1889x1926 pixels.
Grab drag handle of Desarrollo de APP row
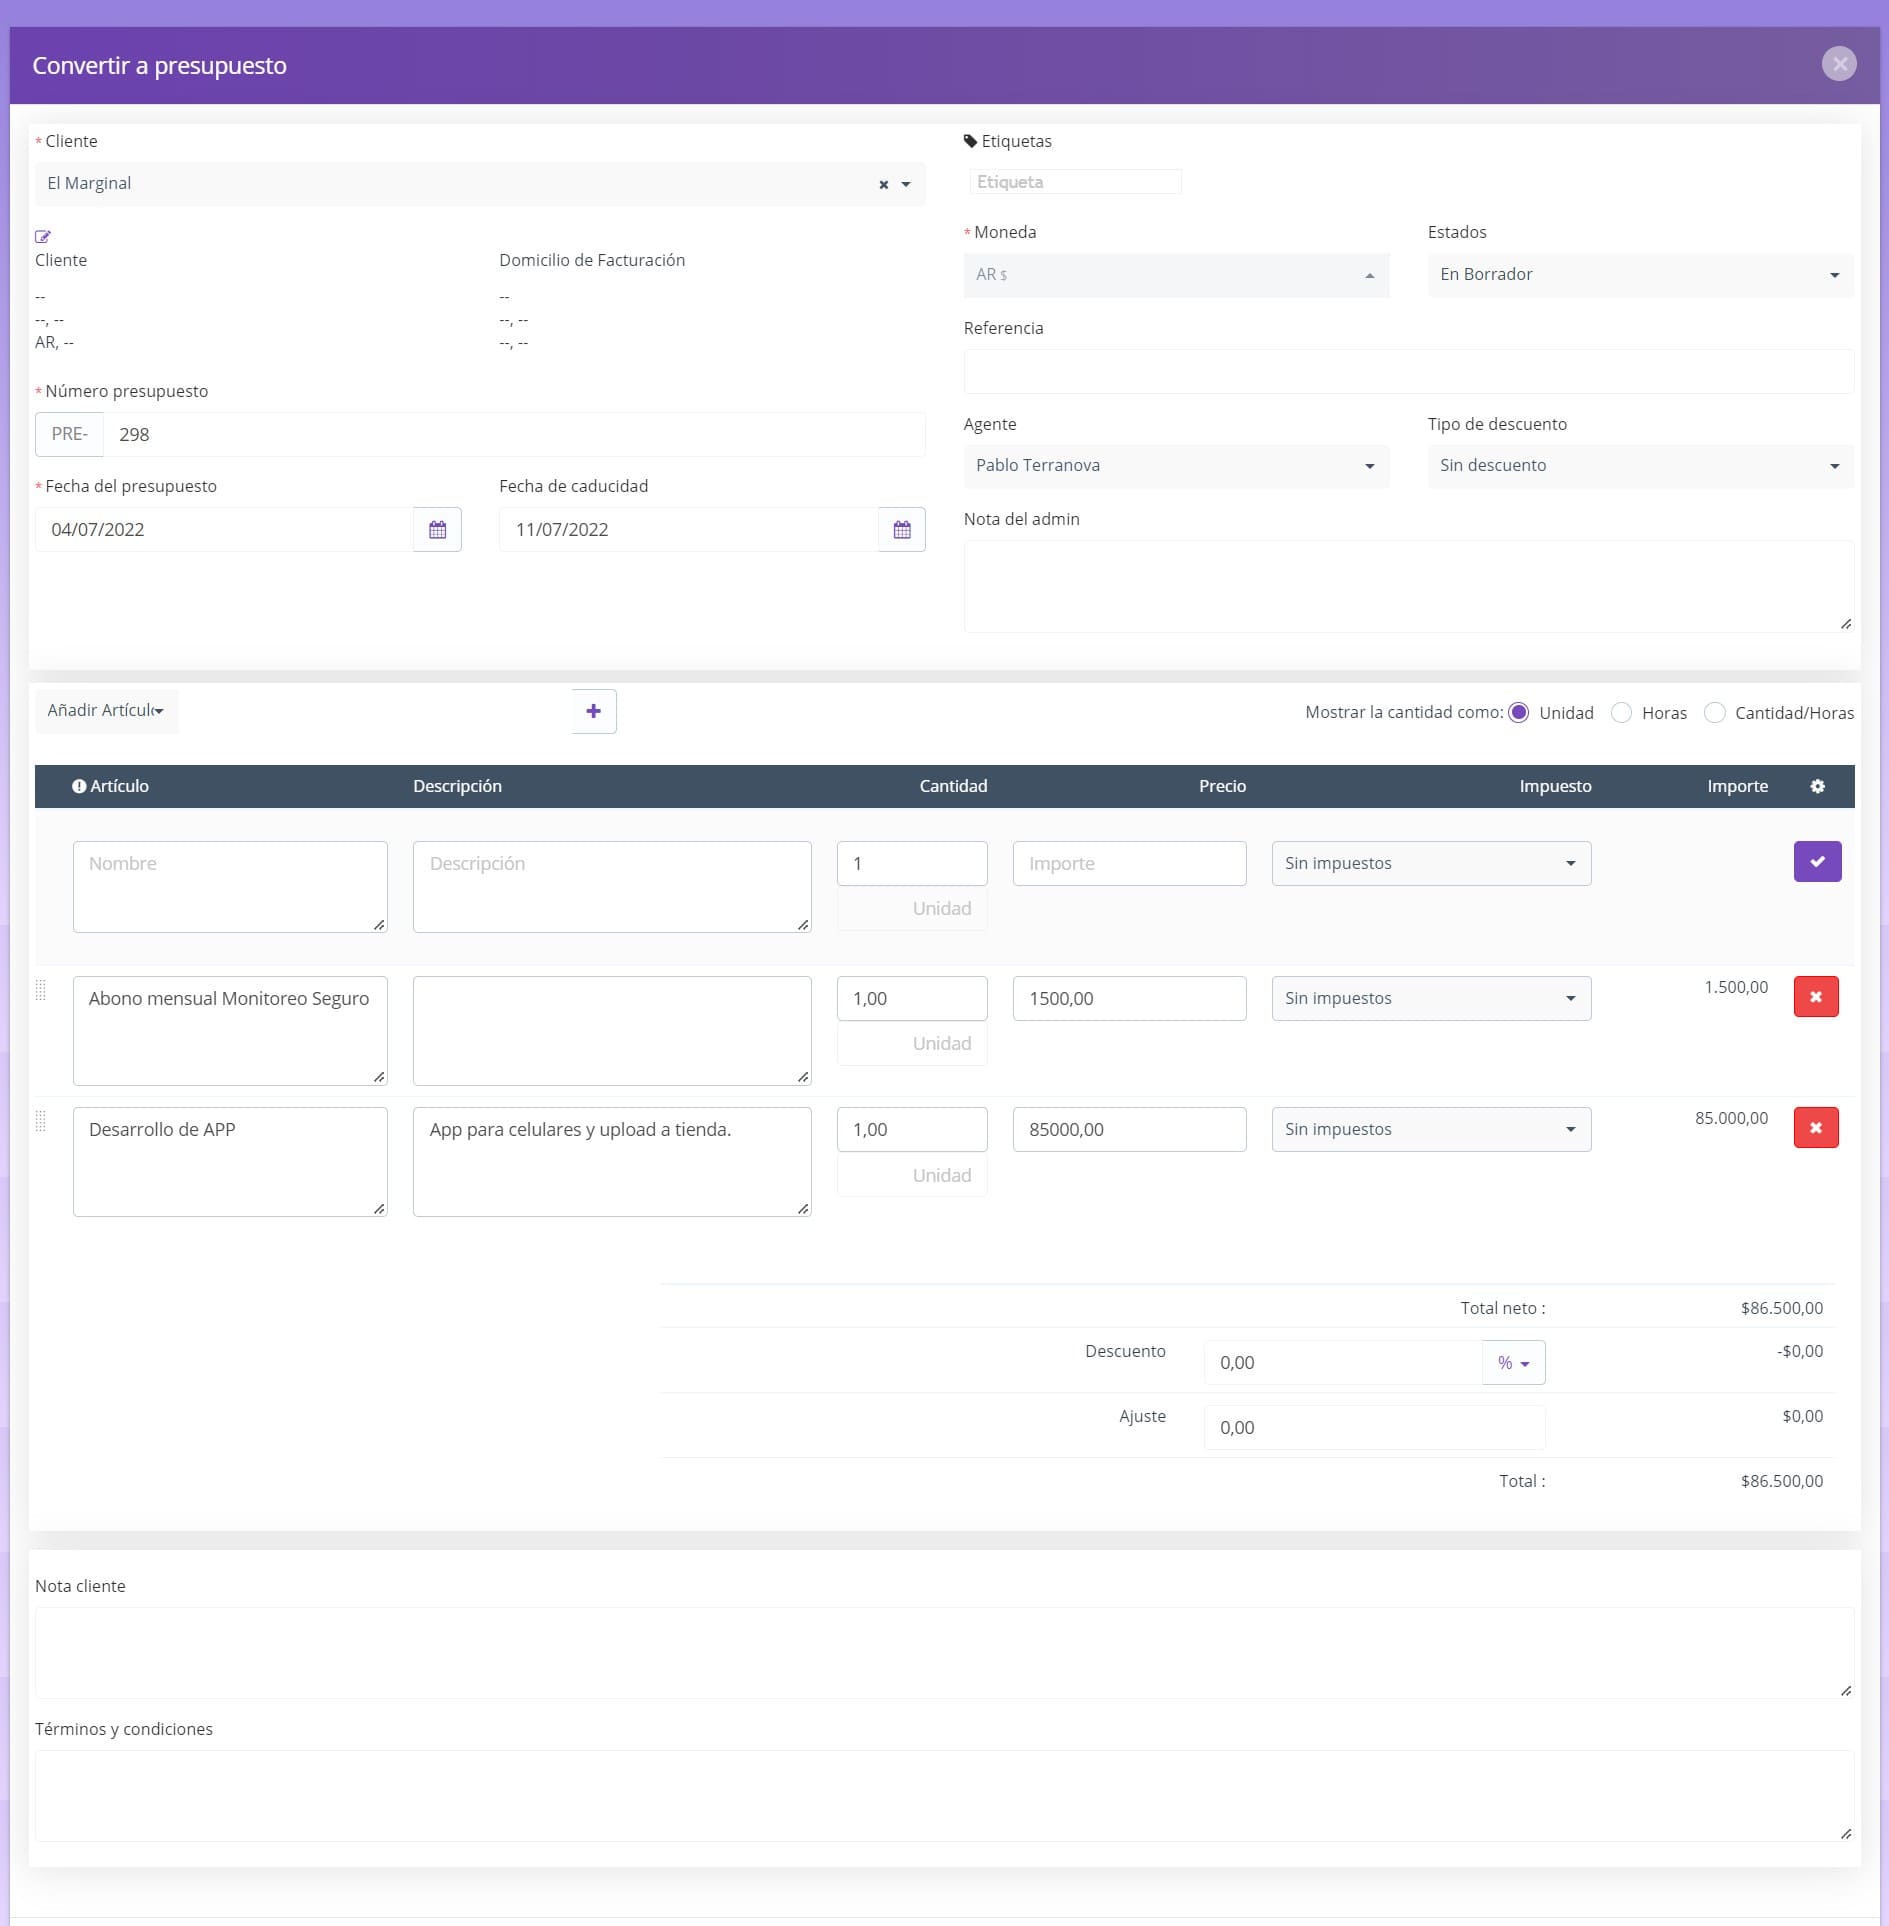41,1121
